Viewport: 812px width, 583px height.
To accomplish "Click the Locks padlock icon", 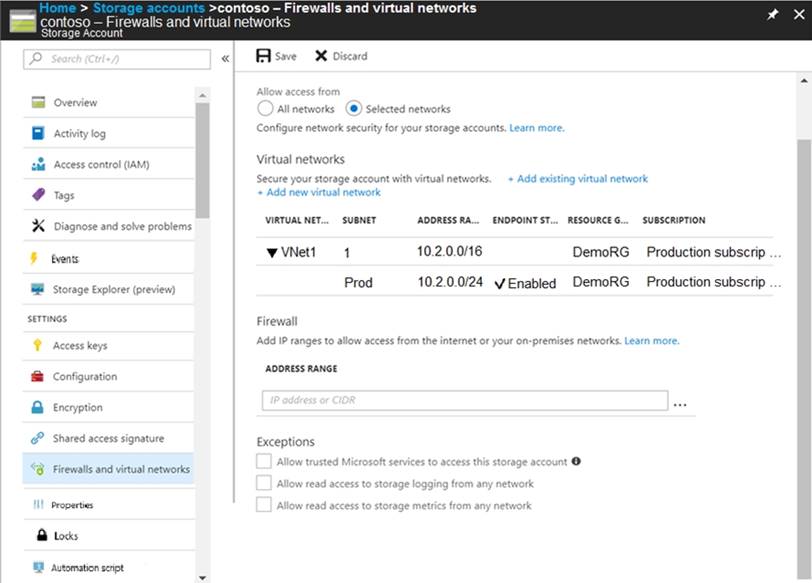I will (42, 535).
